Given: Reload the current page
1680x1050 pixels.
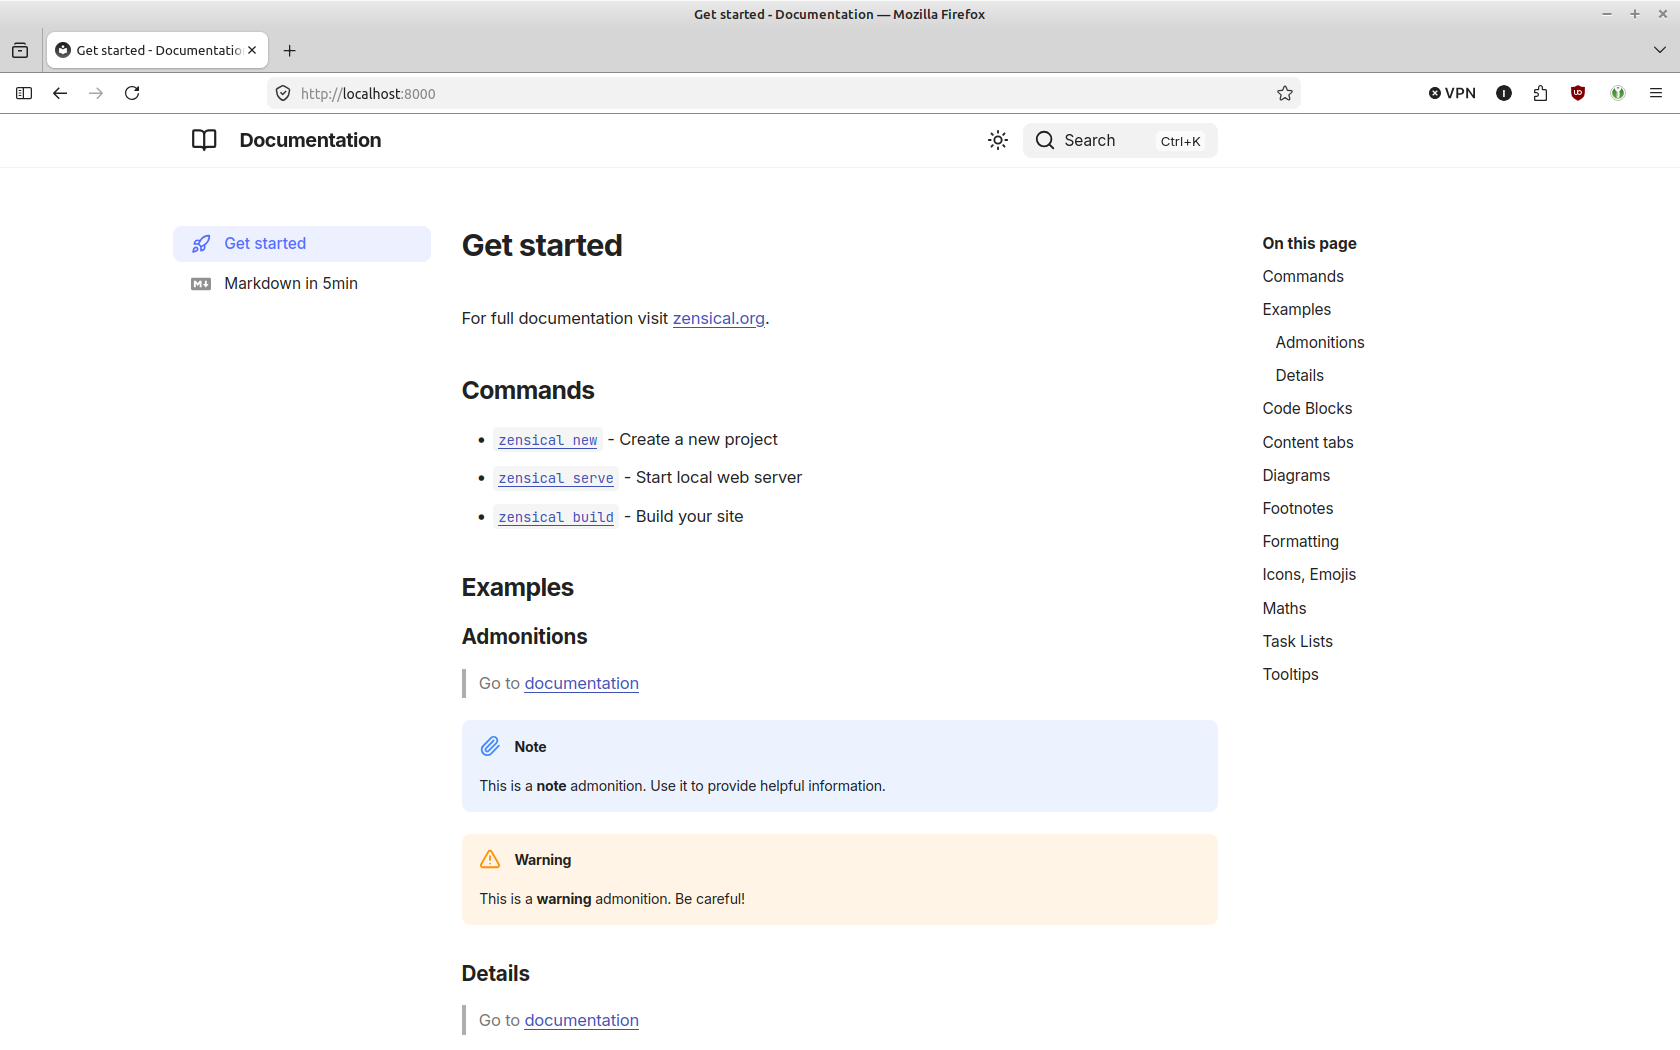Looking at the screenshot, I should 132,94.
